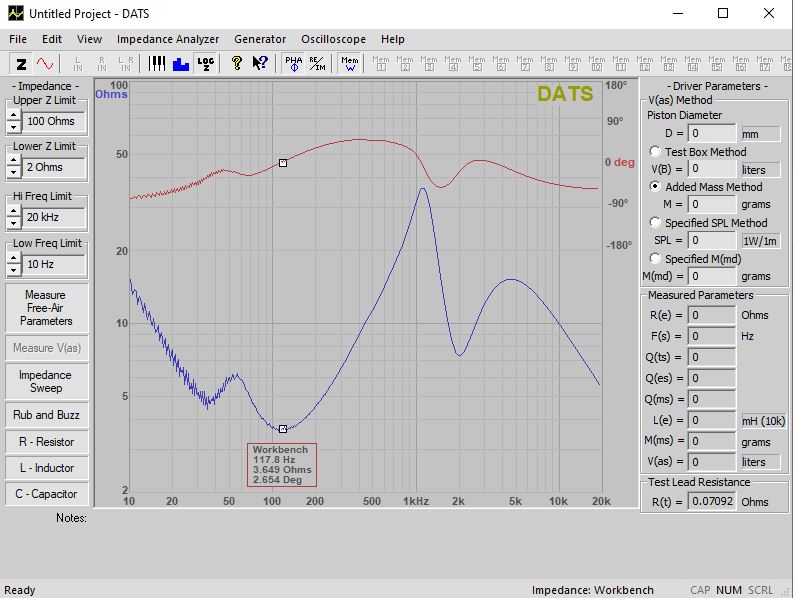Screen dimensions: 793x598
Task: Select the Mem 8 memory slot
Action: tap(549, 64)
